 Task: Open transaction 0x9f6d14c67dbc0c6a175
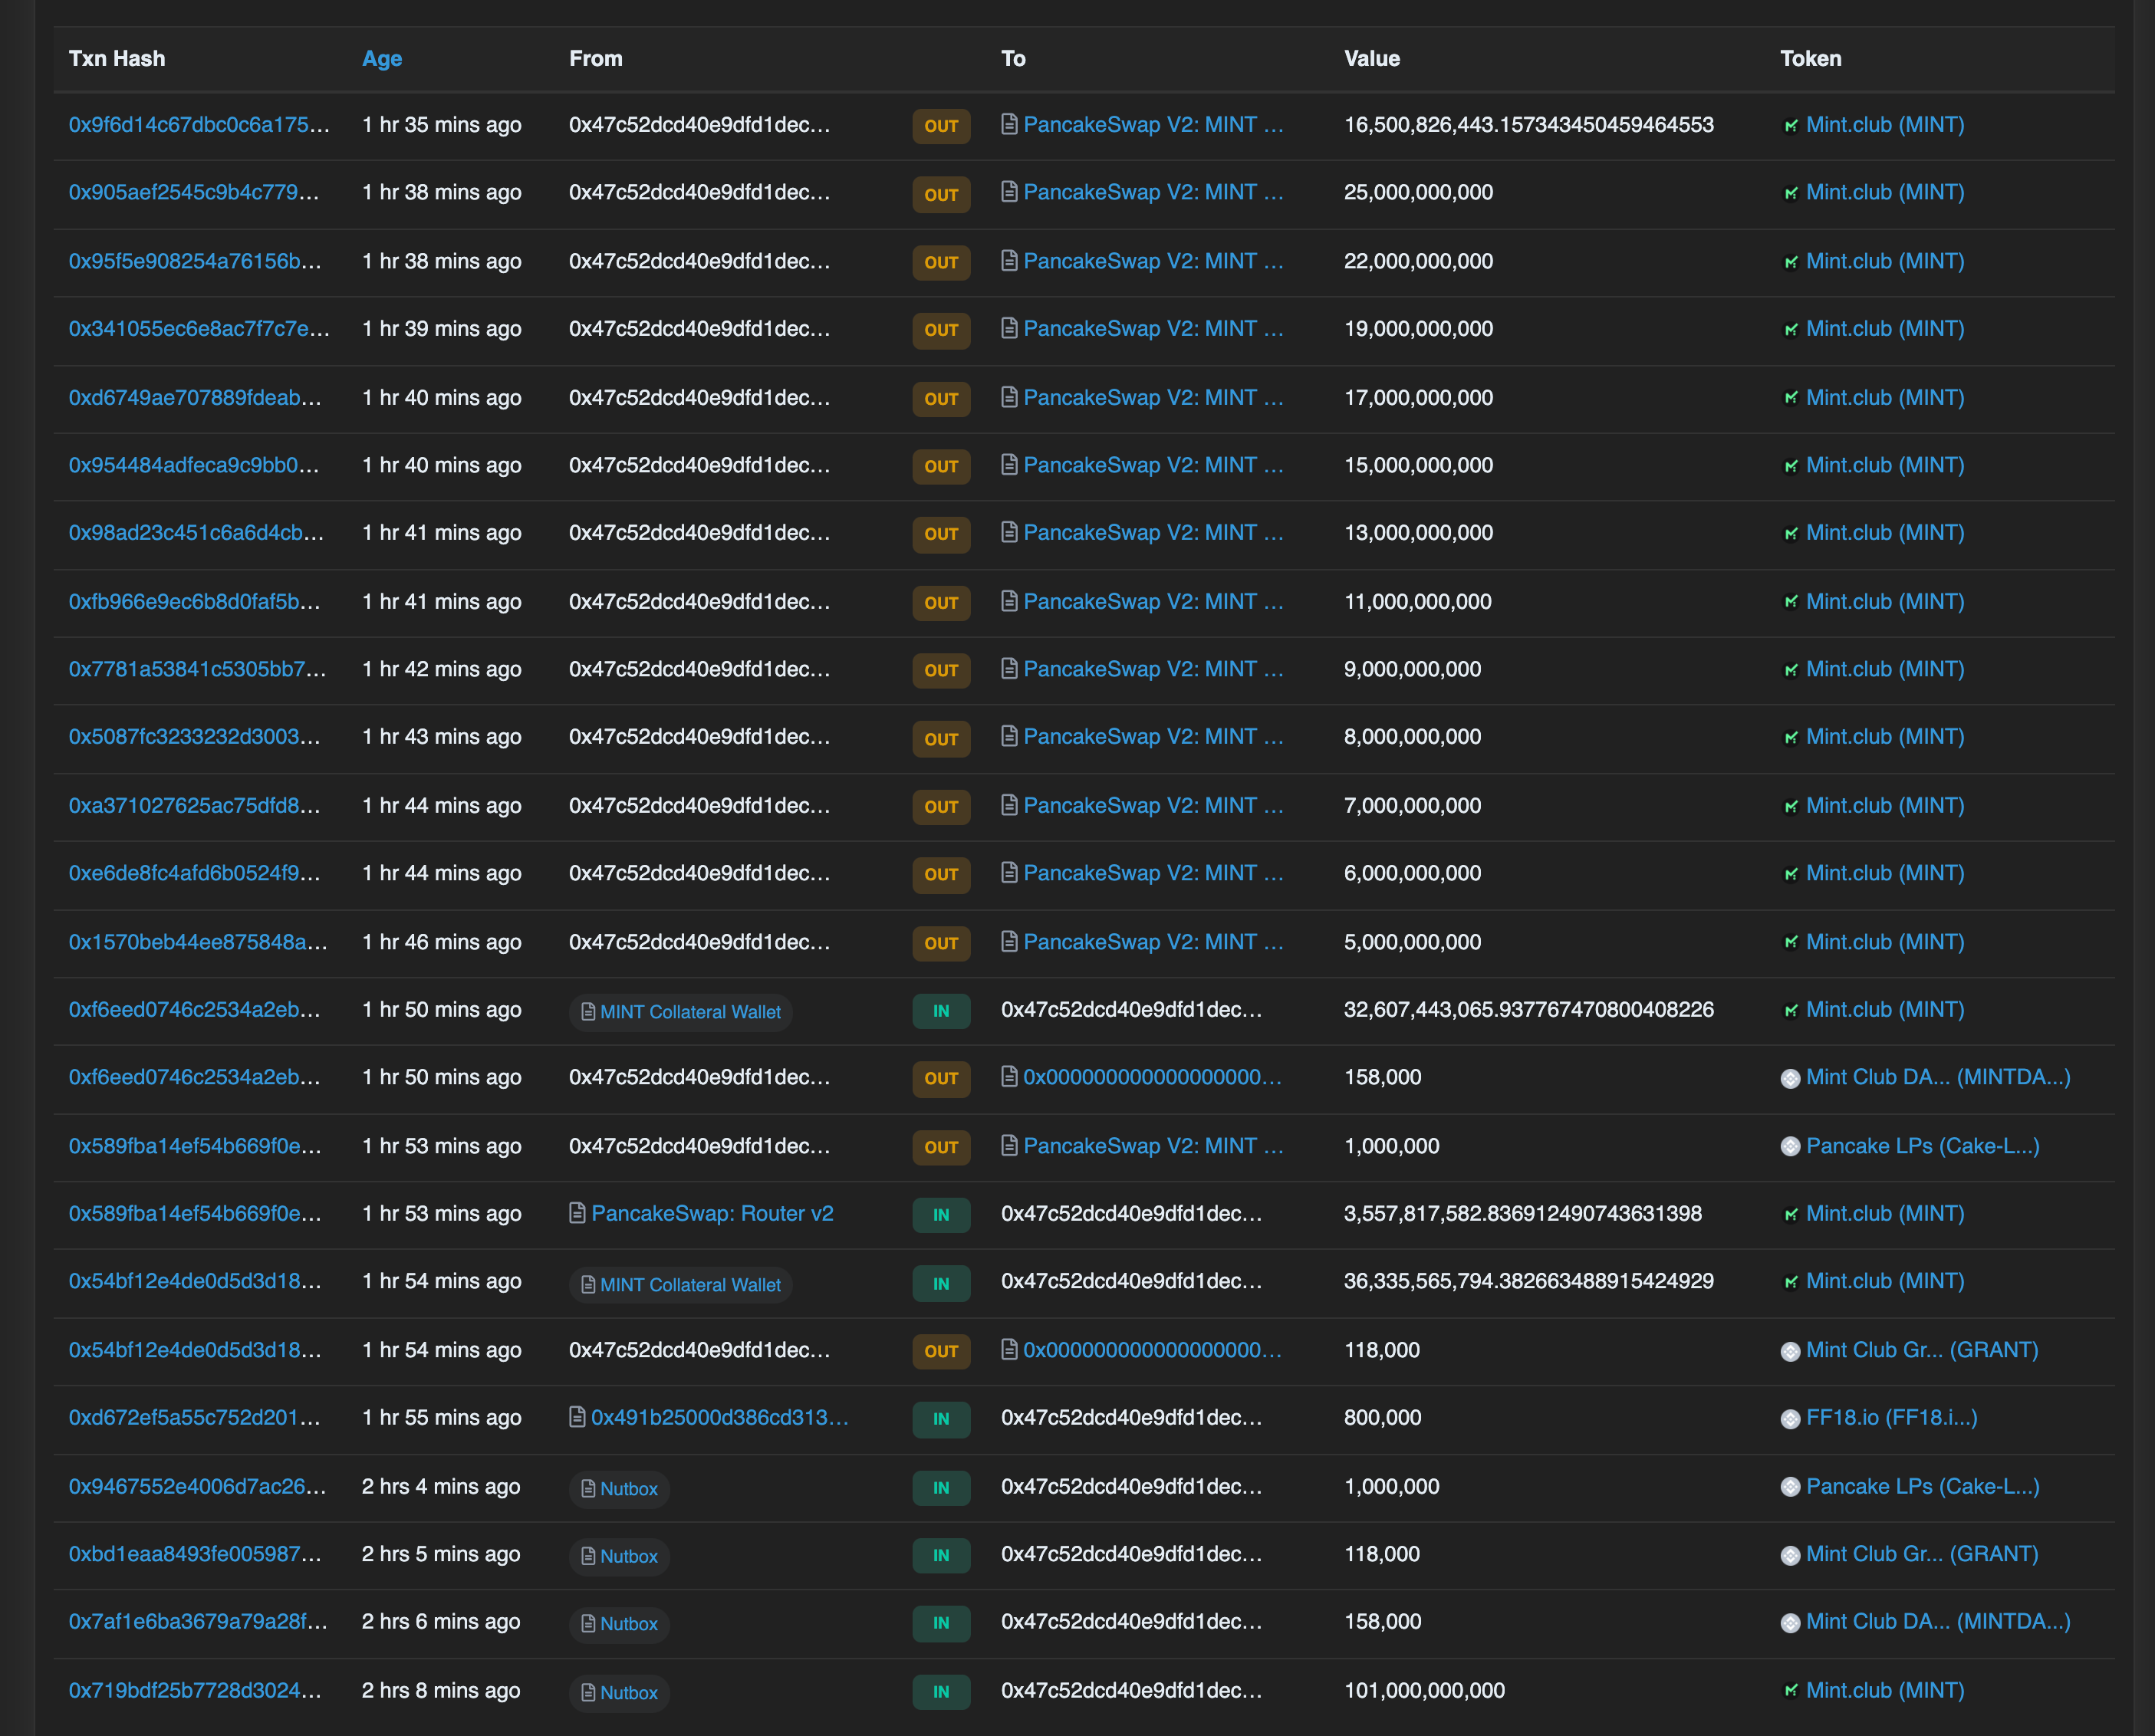click(199, 125)
